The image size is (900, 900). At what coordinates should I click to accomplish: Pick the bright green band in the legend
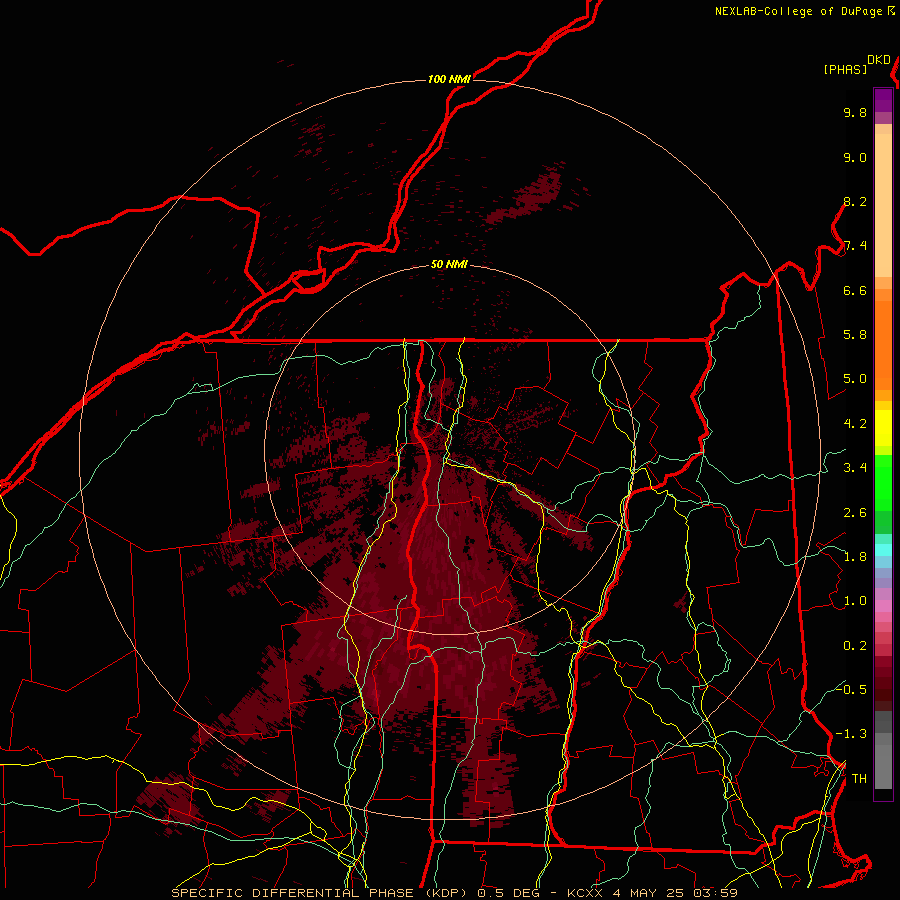tap(883, 482)
